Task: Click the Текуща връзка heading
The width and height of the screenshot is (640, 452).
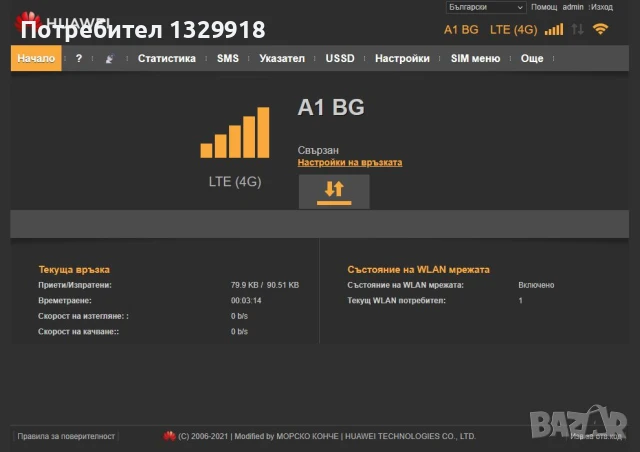Action: [74, 269]
